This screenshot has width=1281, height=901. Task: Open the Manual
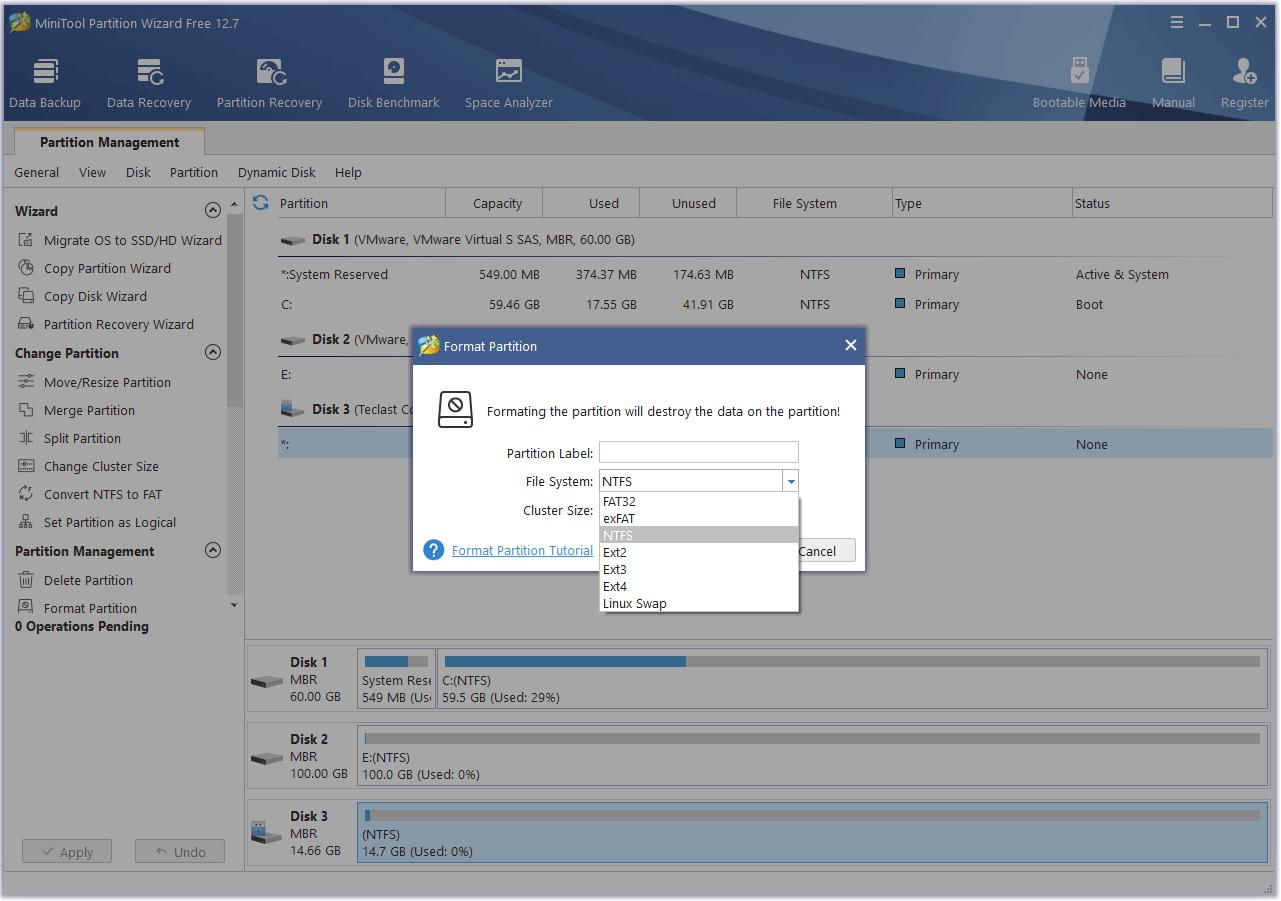pyautogui.click(x=1172, y=80)
